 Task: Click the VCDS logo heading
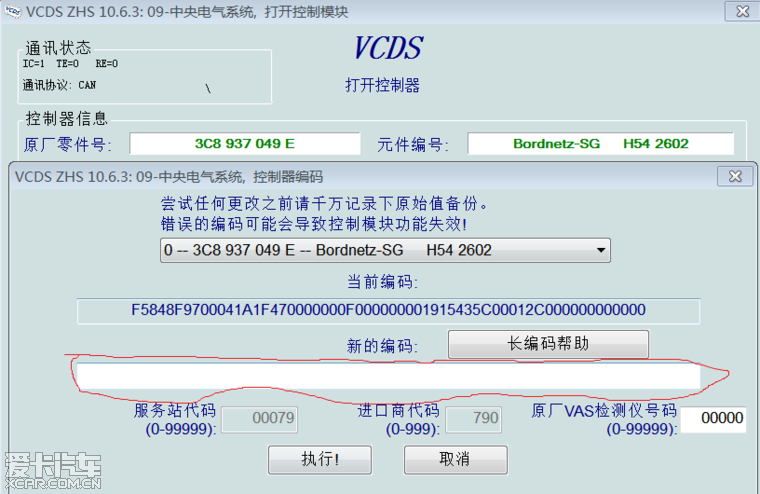[x=388, y=48]
